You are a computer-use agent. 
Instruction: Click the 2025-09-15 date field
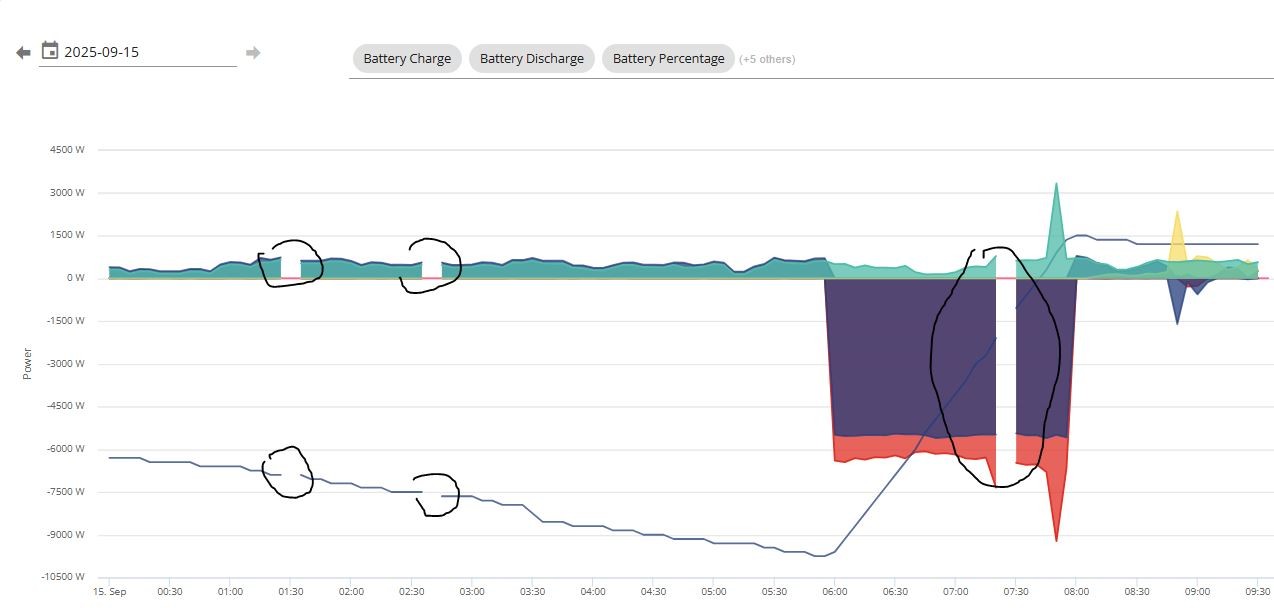[x=138, y=53]
